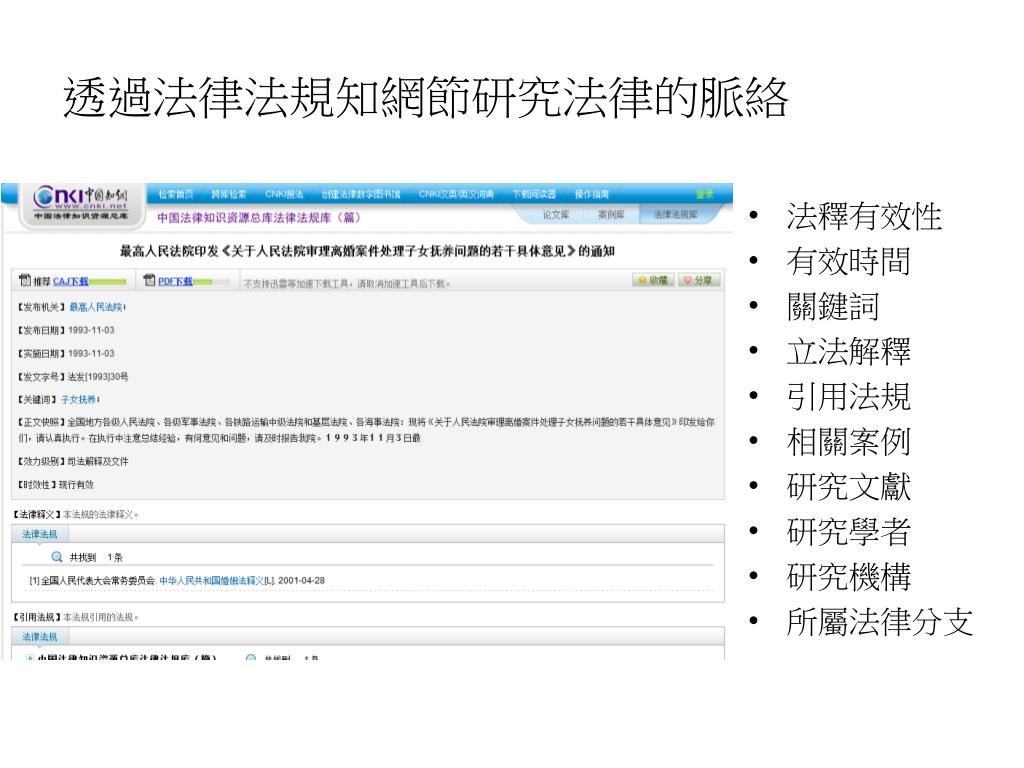Click the green progress bar after PDF下载
The height and width of the screenshot is (768, 1024).
212,282
